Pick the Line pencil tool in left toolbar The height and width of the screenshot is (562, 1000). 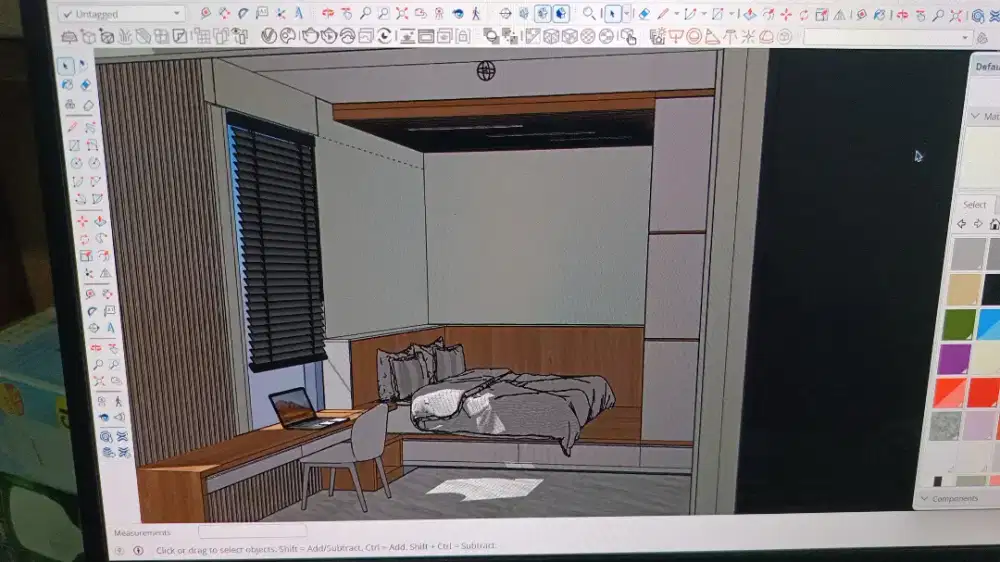pyautogui.click(x=73, y=126)
